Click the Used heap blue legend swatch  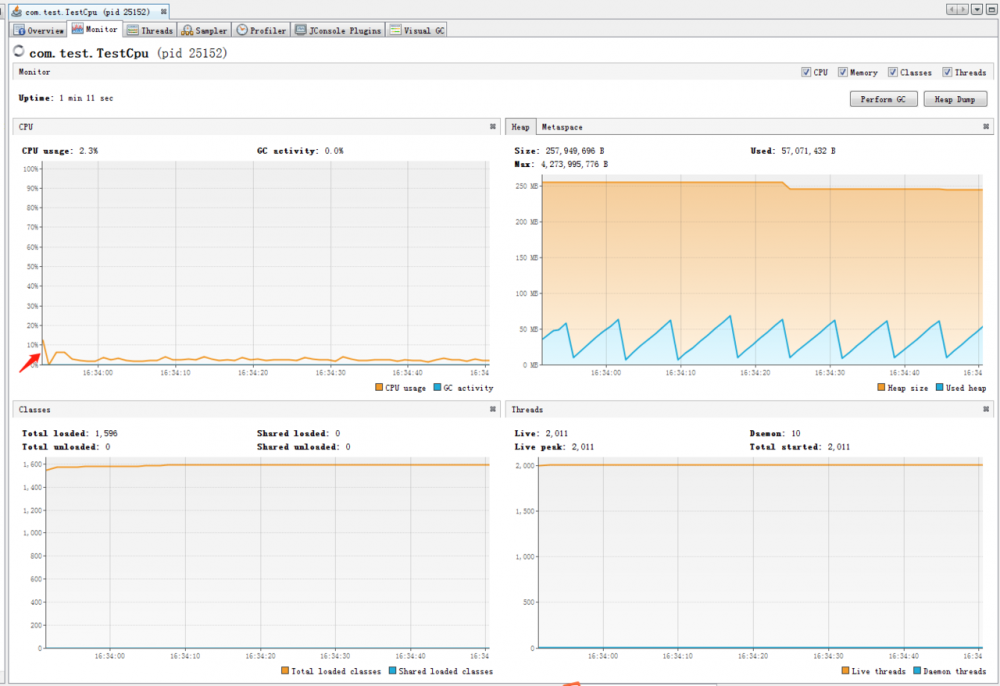[x=939, y=387]
